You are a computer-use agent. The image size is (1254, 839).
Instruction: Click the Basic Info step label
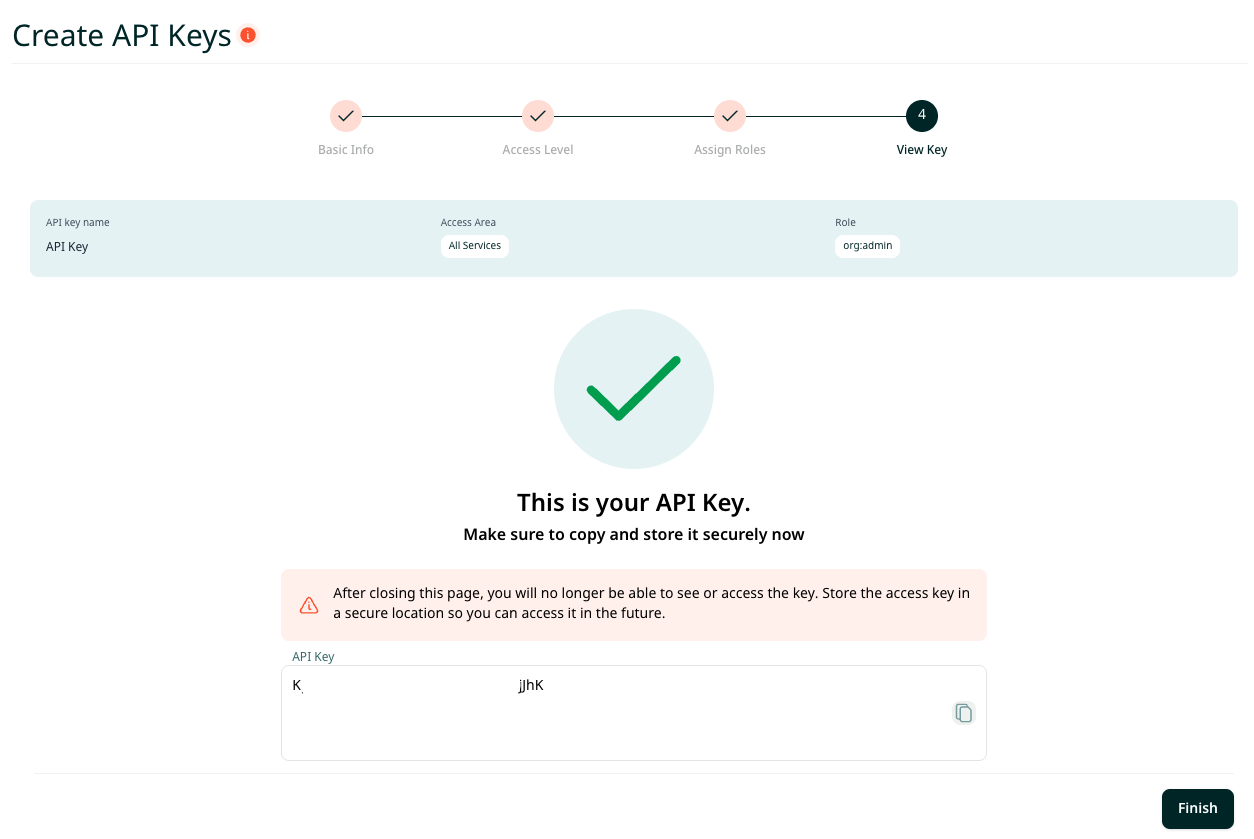346,150
